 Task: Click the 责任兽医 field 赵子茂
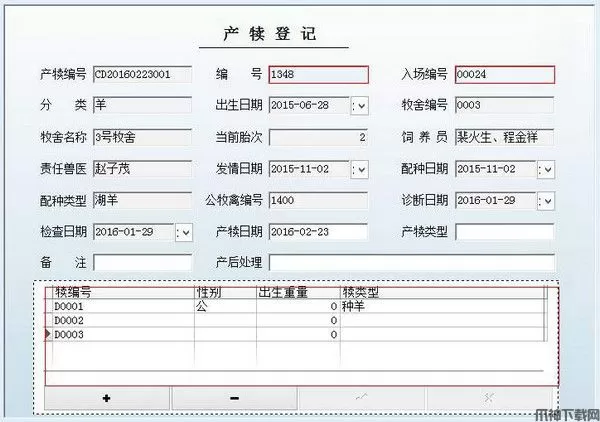coord(142,169)
